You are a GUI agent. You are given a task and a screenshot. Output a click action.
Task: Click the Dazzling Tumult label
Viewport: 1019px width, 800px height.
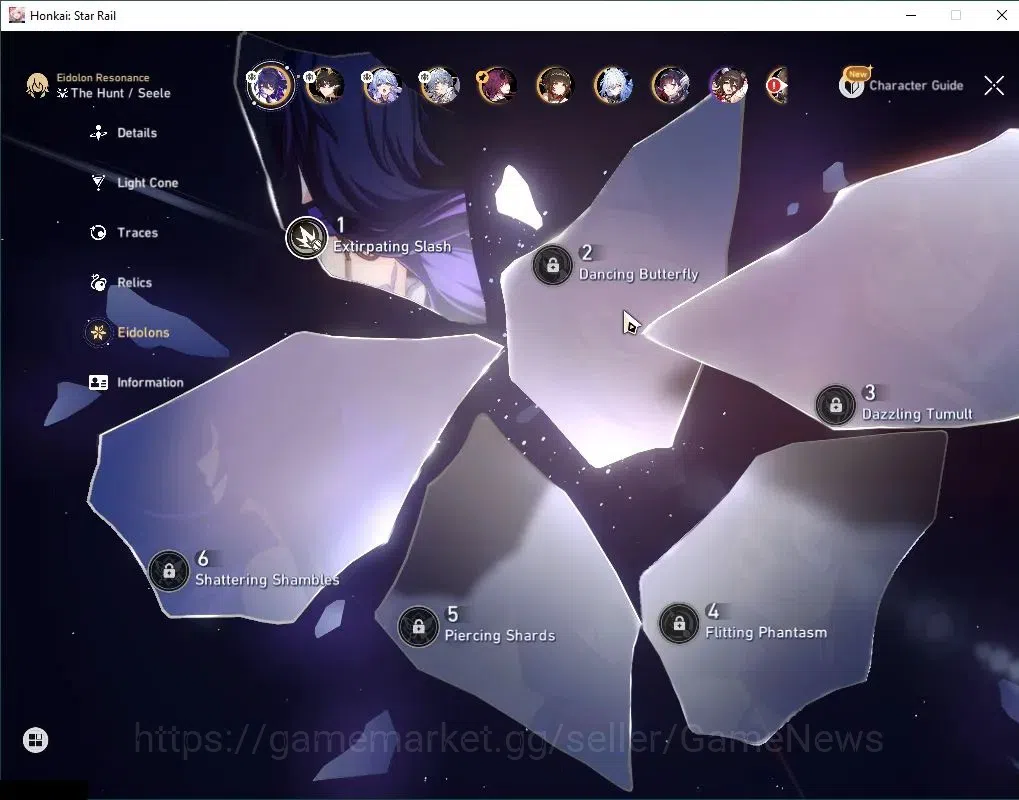(917, 414)
